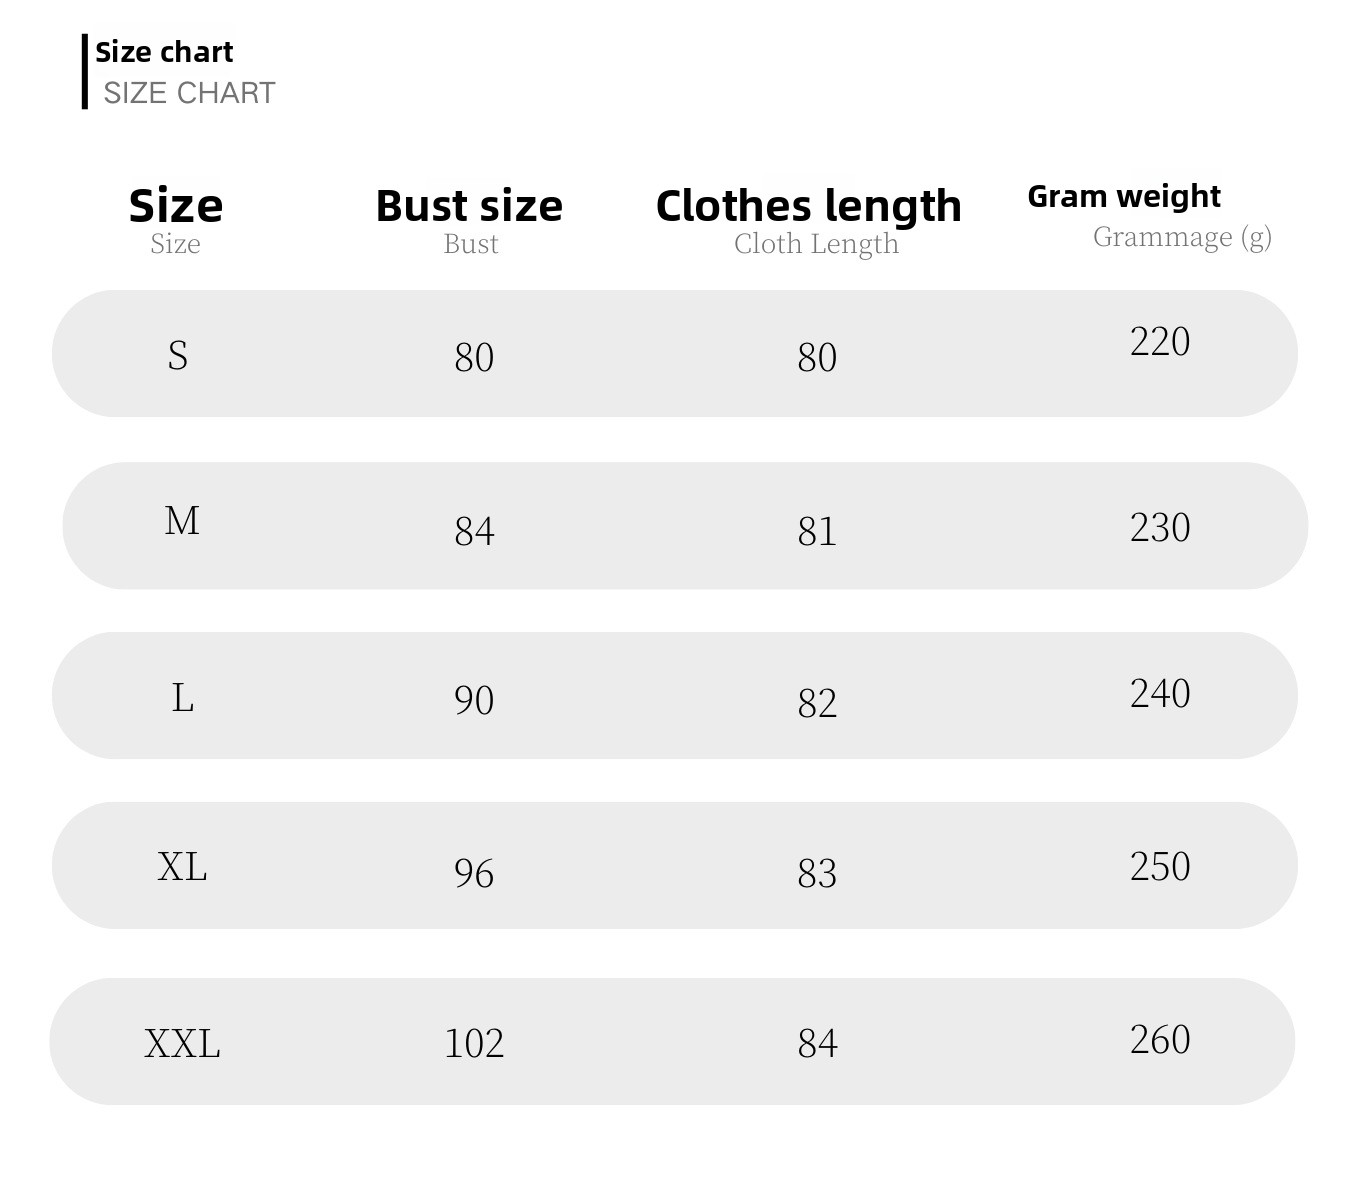Select the L size row label
This screenshot has width=1350, height=1200.
click(x=182, y=697)
